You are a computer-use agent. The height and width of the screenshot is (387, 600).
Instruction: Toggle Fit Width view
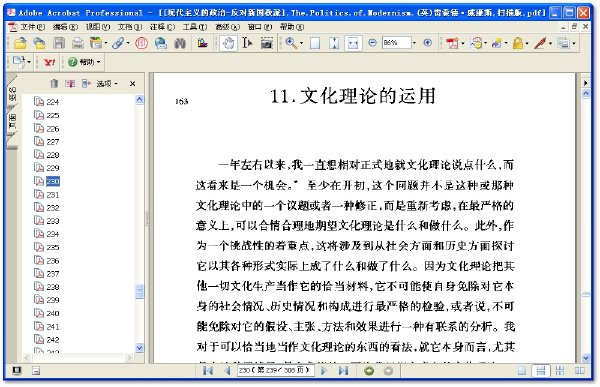pos(353,43)
